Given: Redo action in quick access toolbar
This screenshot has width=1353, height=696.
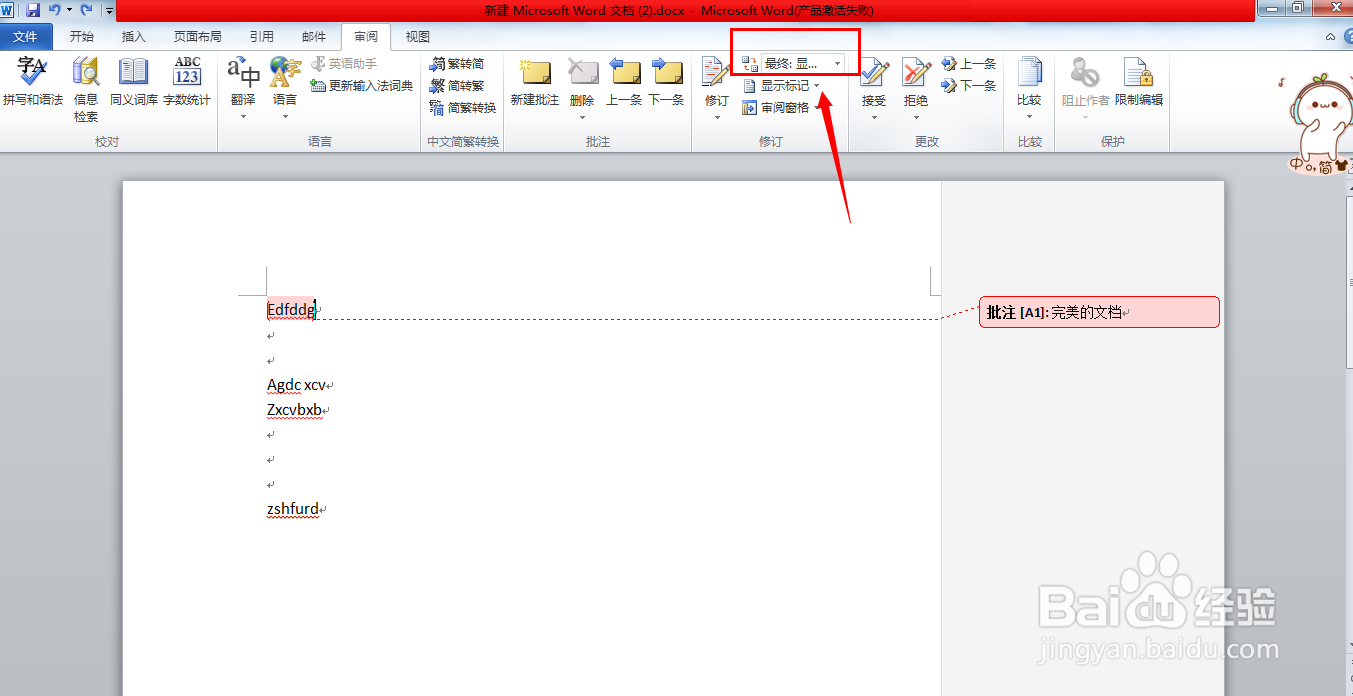Looking at the screenshot, I should (87, 10).
